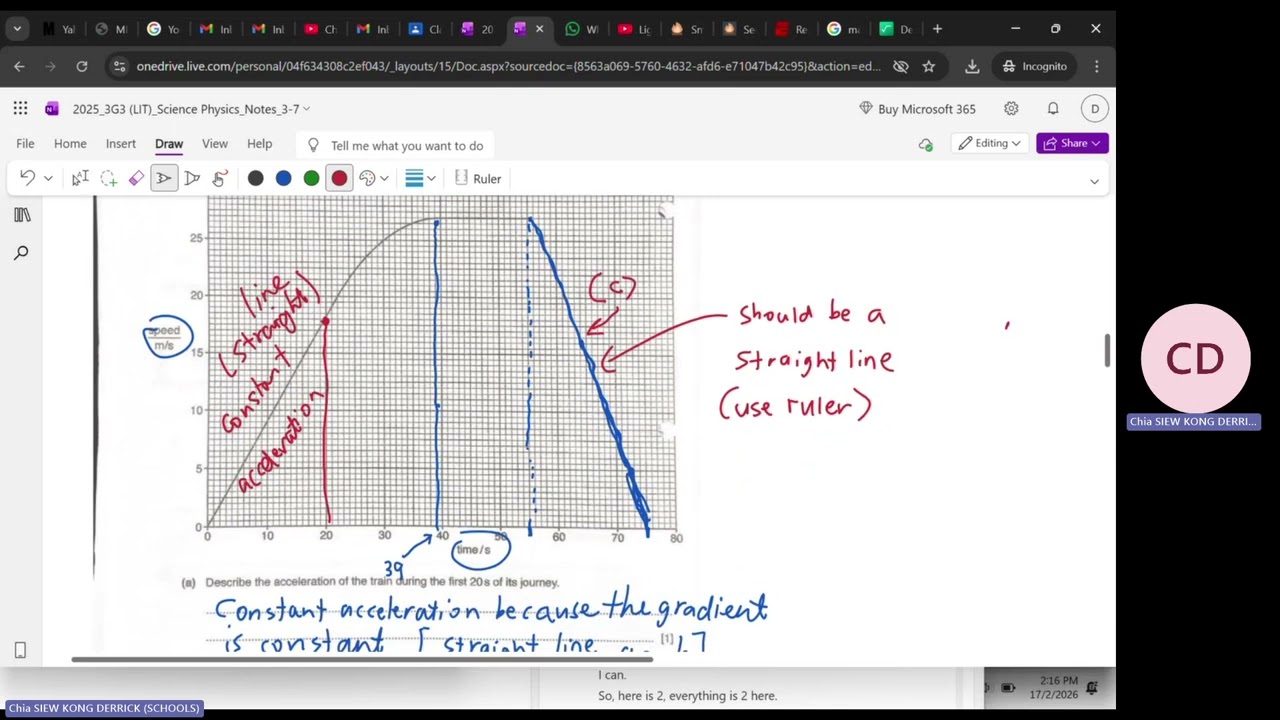
Task: Open the Editing mode dropdown
Action: coord(989,143)
